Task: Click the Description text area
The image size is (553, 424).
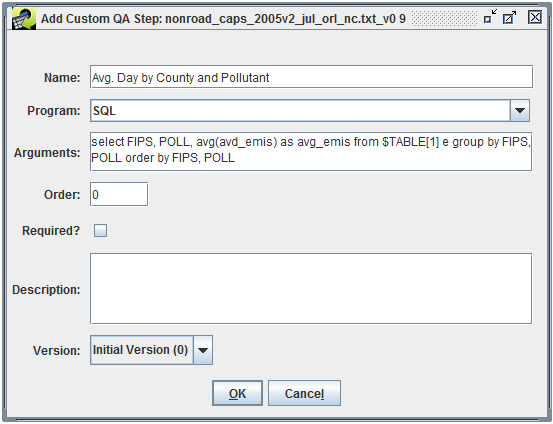Action: [x=311, y=289]
